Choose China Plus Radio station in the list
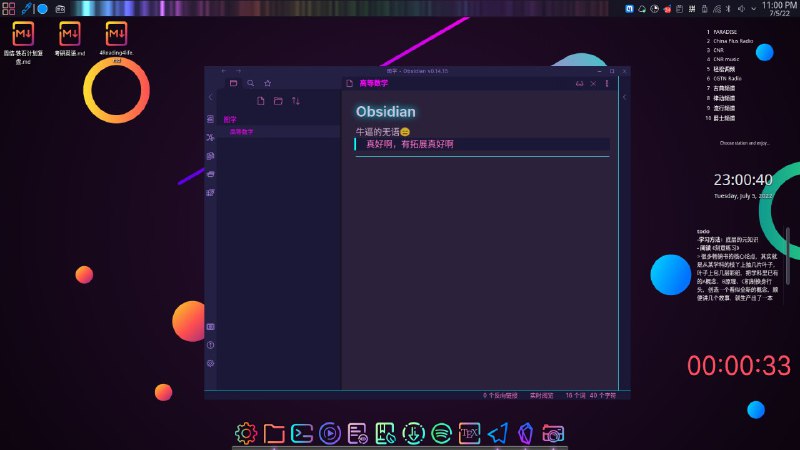This screenshot has width=800, height=450. point(733,41)
